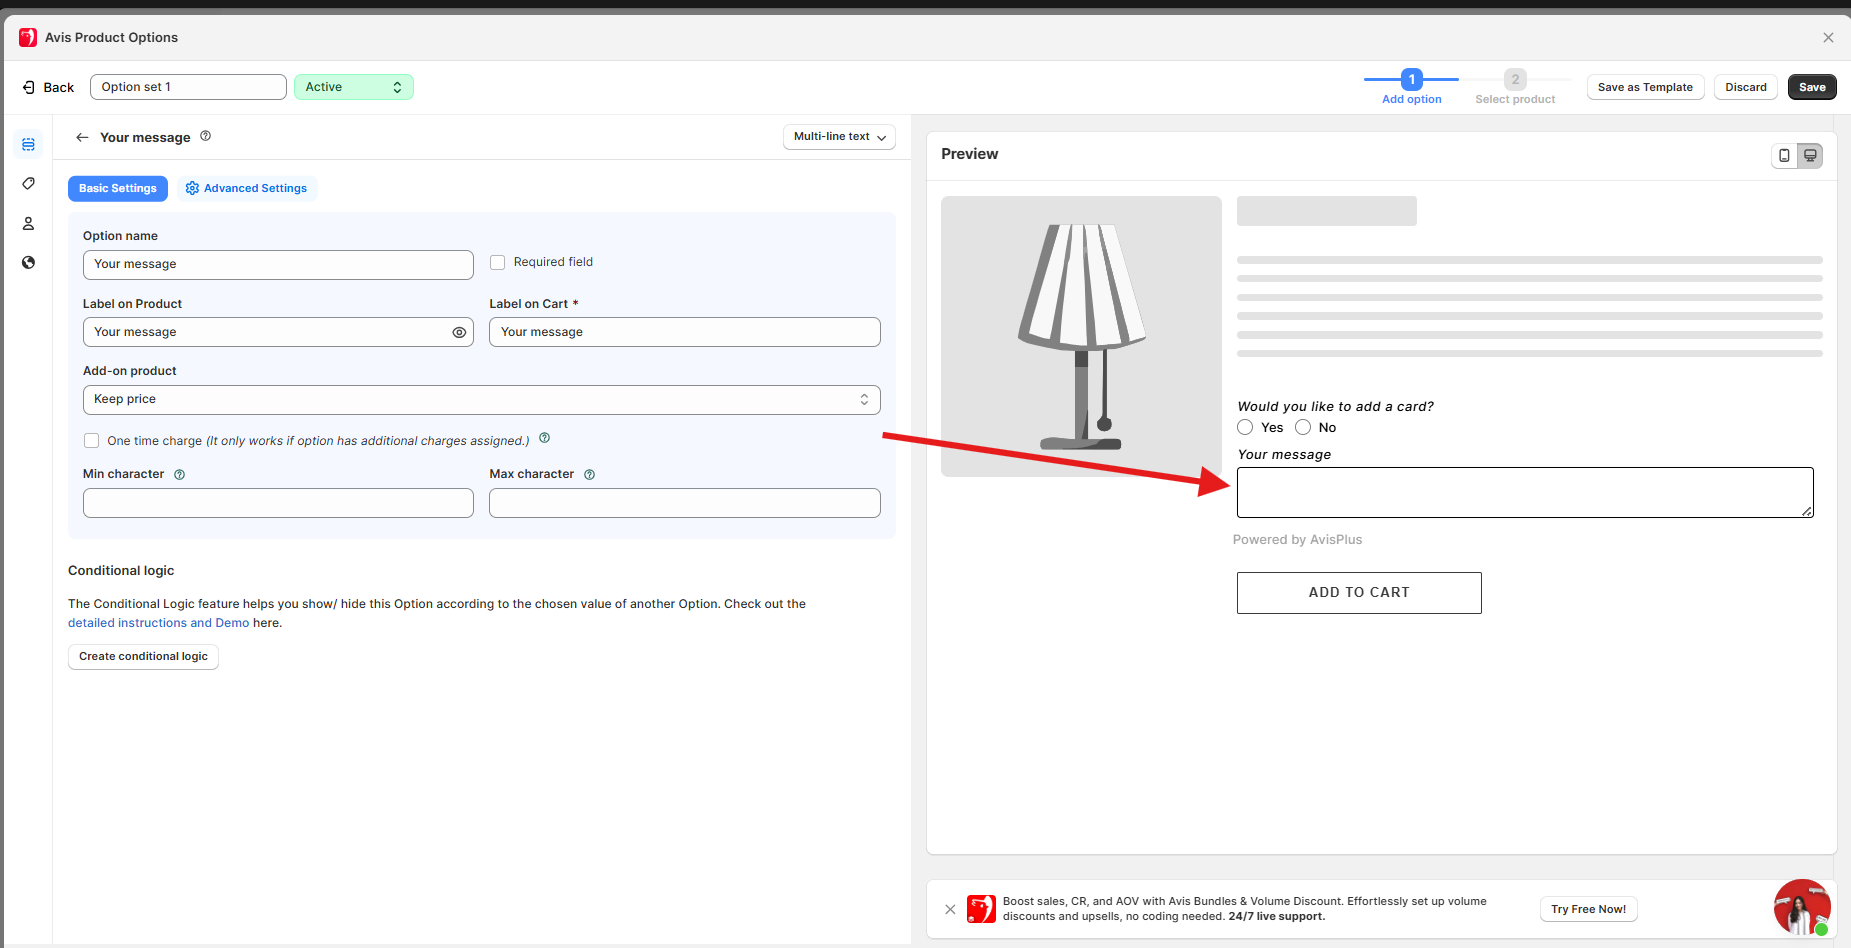The image size is (1851, 948).
Task: Click the back arrow beside Your message
Action: tap(82, 137)
